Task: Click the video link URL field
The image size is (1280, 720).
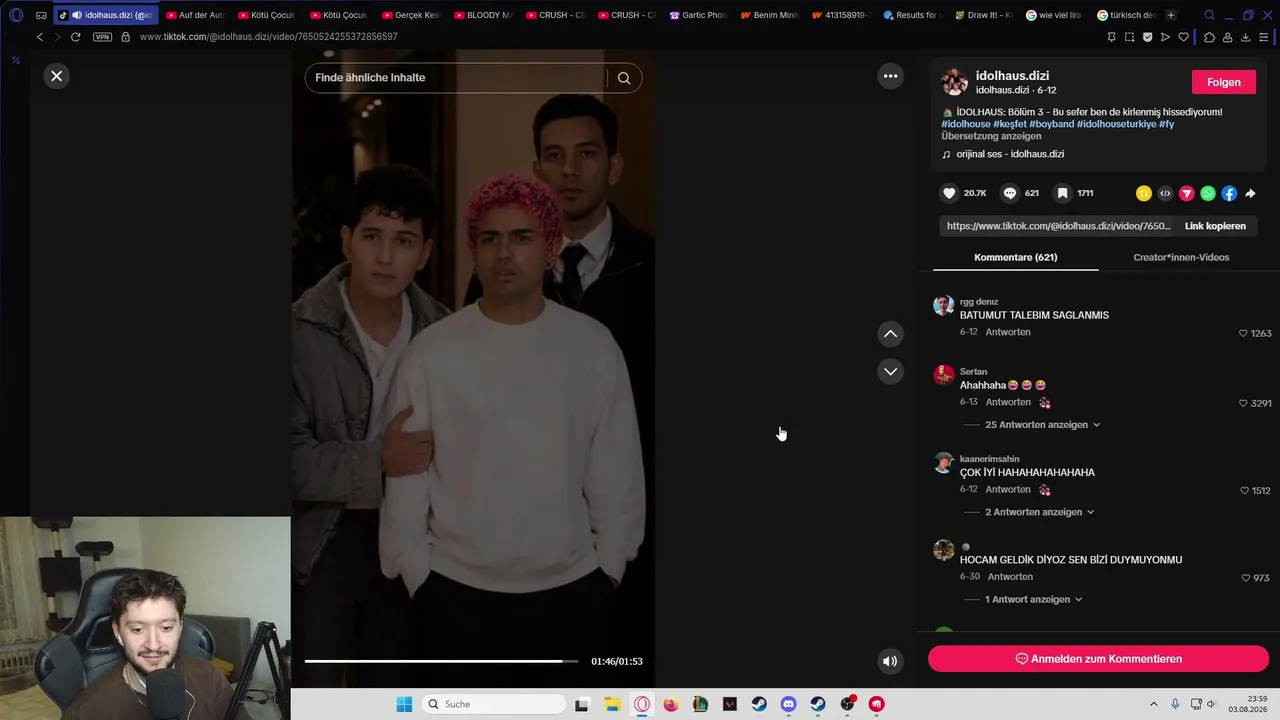Action: 1058,226
